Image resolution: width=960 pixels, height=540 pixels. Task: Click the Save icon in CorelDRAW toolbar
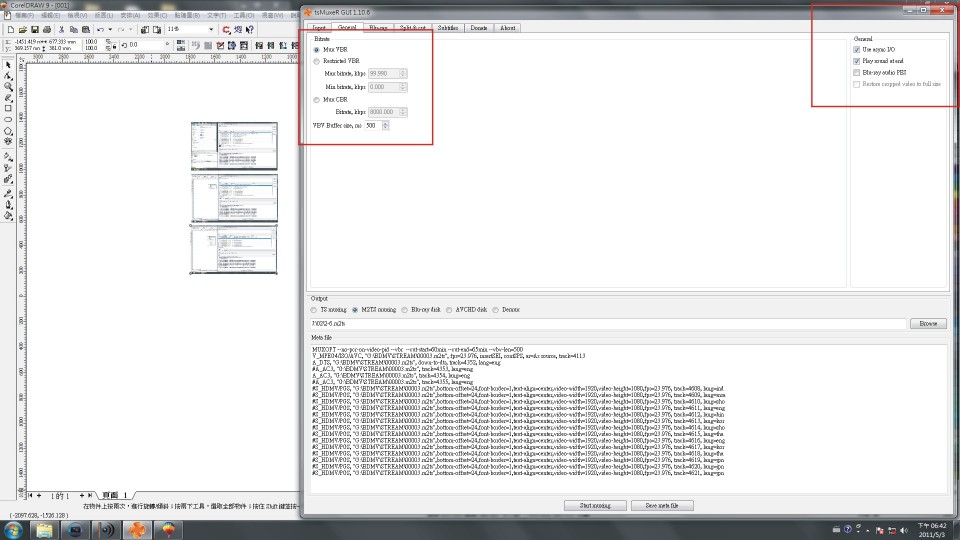[35, 29]
